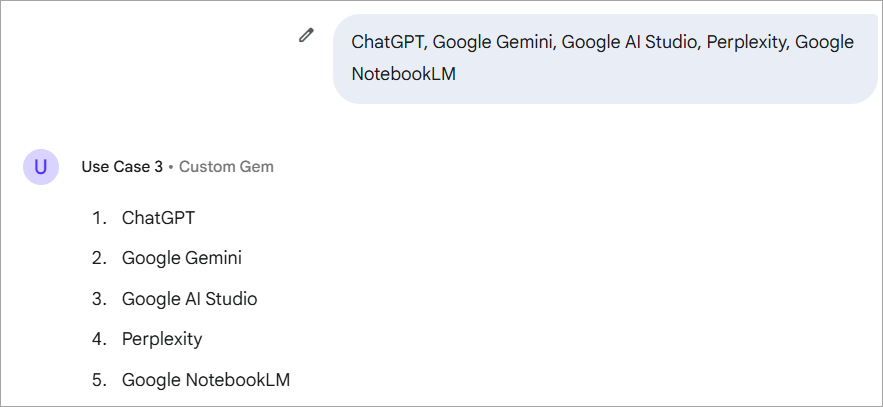Screen dimensions: 883x407
Task: Click the Custom Gem label
Action: click(x=226, y=167)
